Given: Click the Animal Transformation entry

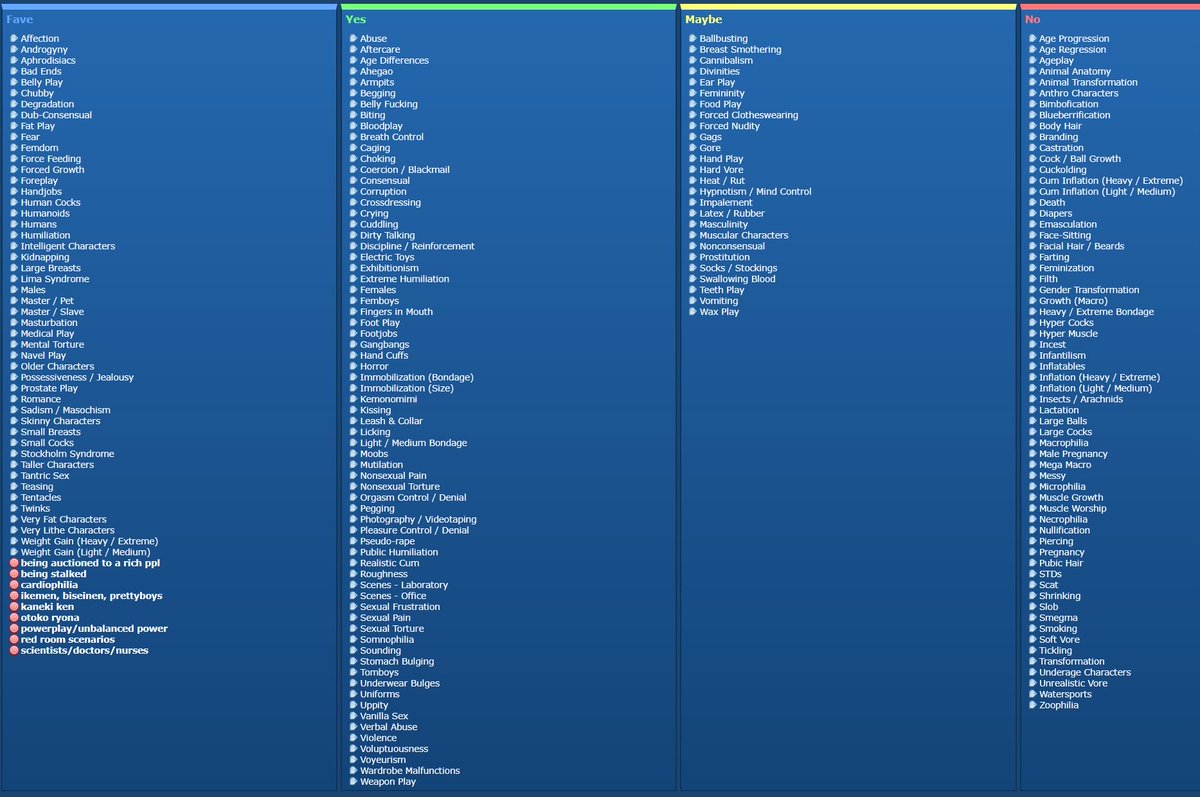Looking at the screenshot, I should point(1088,82).
